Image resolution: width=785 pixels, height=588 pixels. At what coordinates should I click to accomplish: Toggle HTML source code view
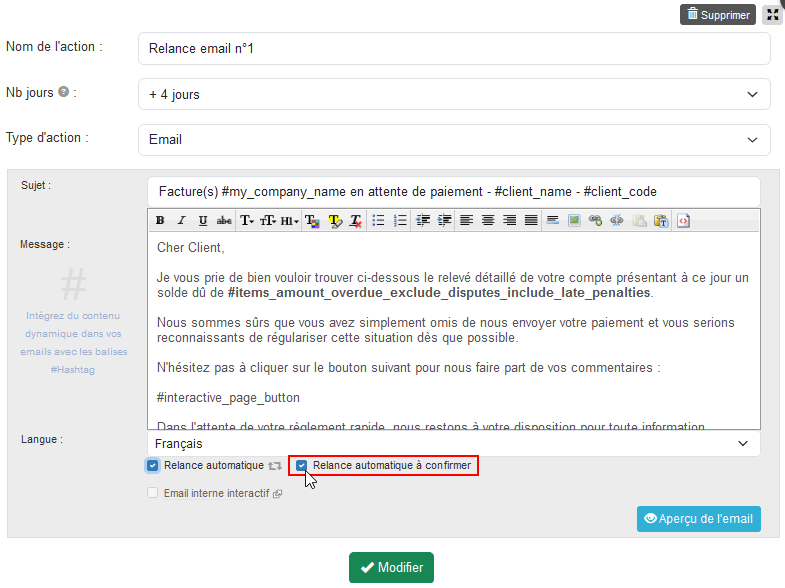[x=683, y=220]
